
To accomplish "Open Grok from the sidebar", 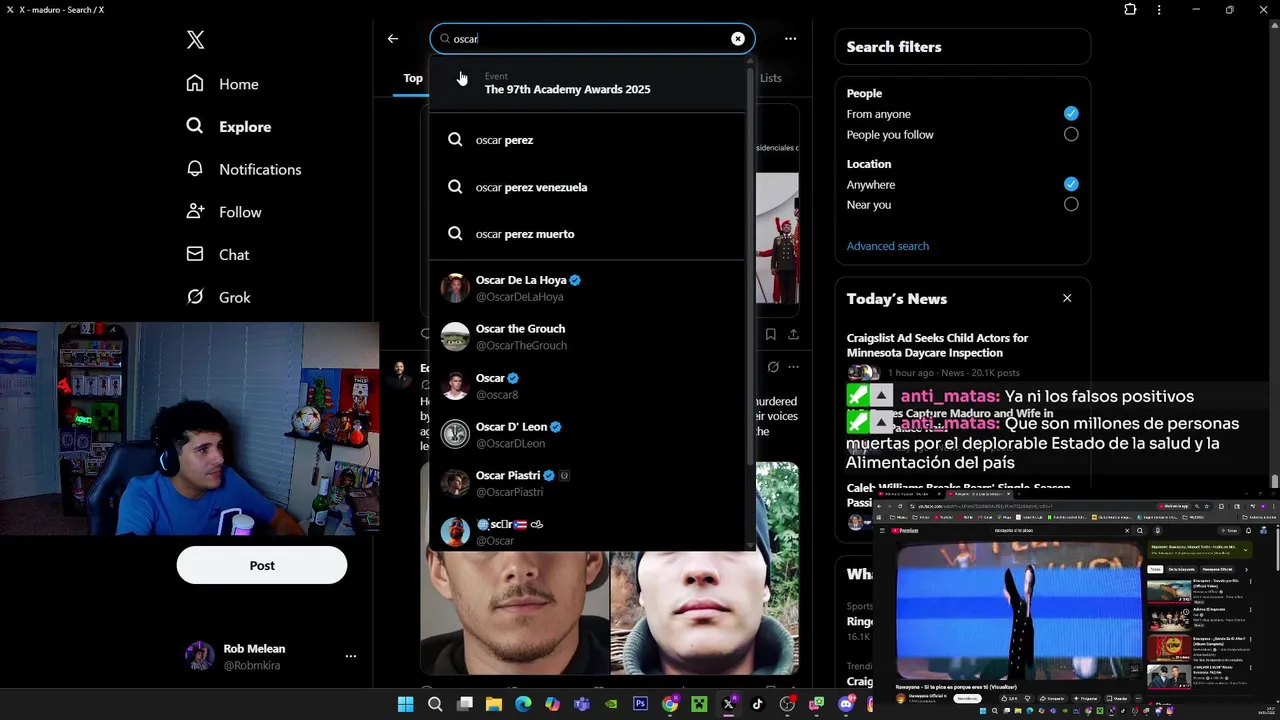I will (x=218, y=297).
